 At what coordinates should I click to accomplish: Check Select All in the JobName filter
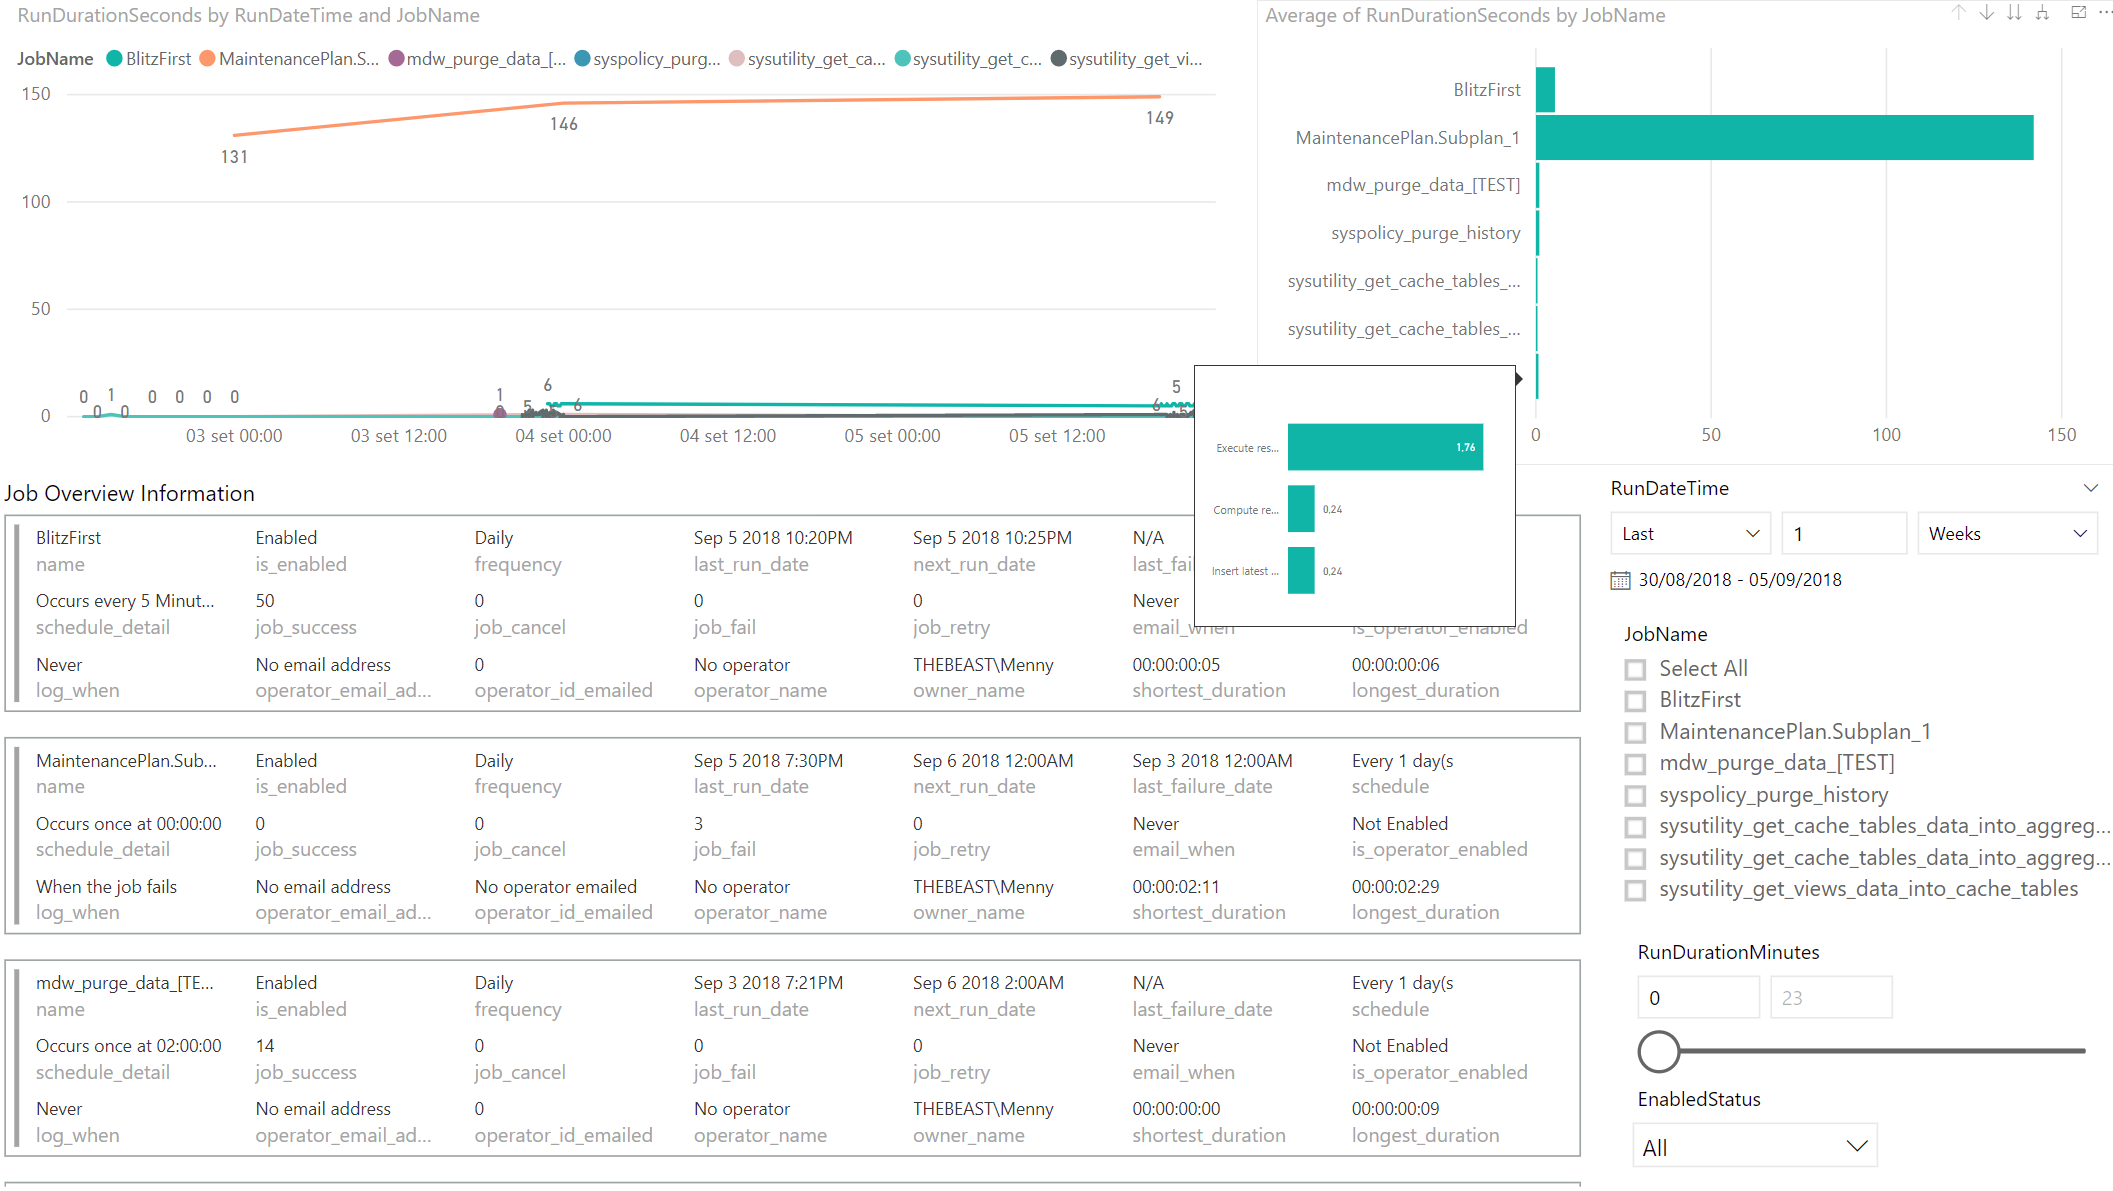tap(1636, 669)
